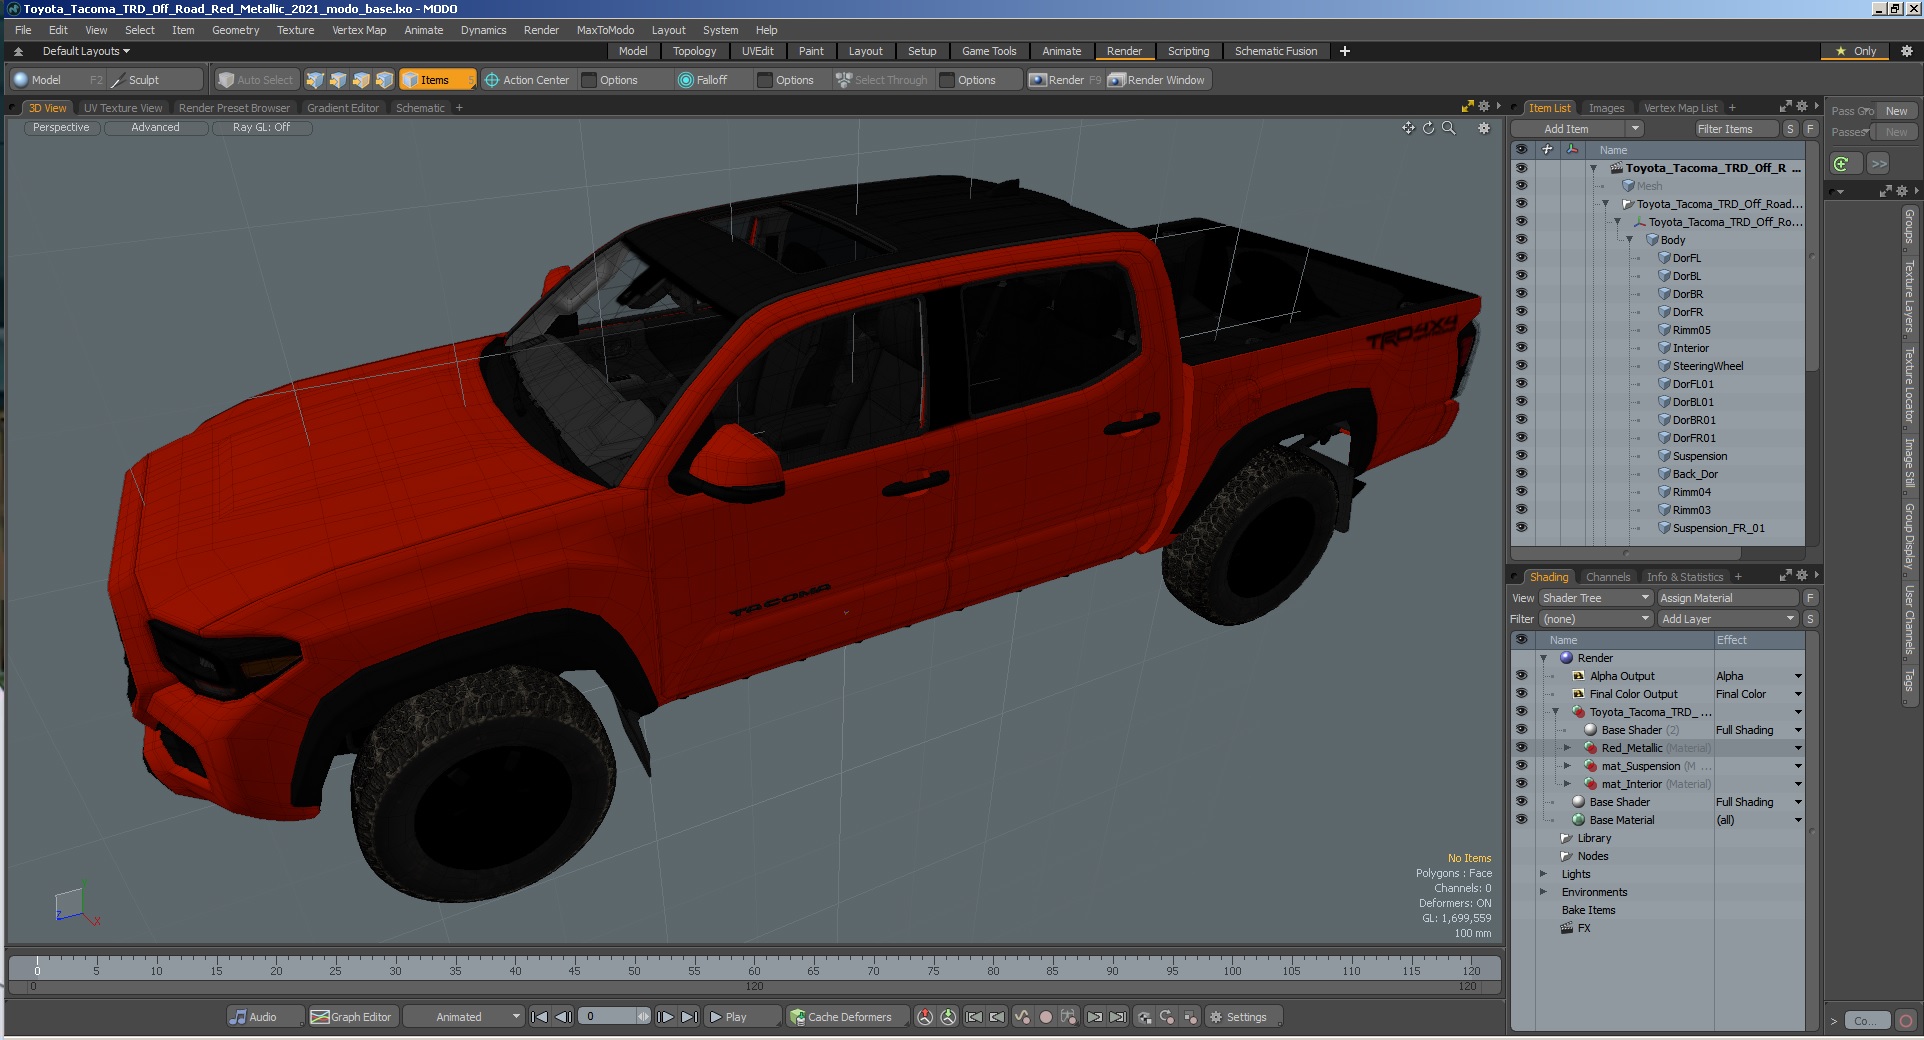Play the animation
Viewport: 1924px width, 1040px height.
click(742, 1017)
